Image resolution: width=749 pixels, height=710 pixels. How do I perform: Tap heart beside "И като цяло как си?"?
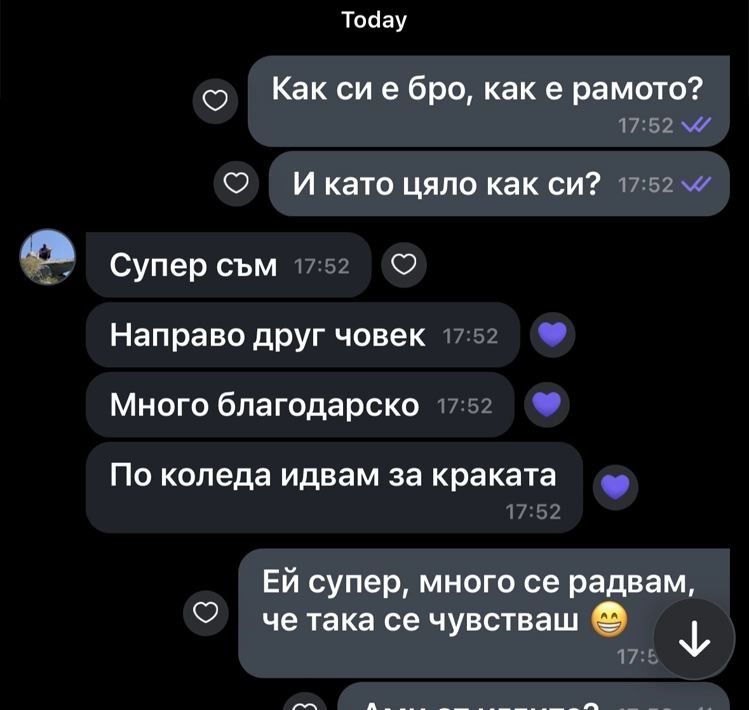point(236,183)
